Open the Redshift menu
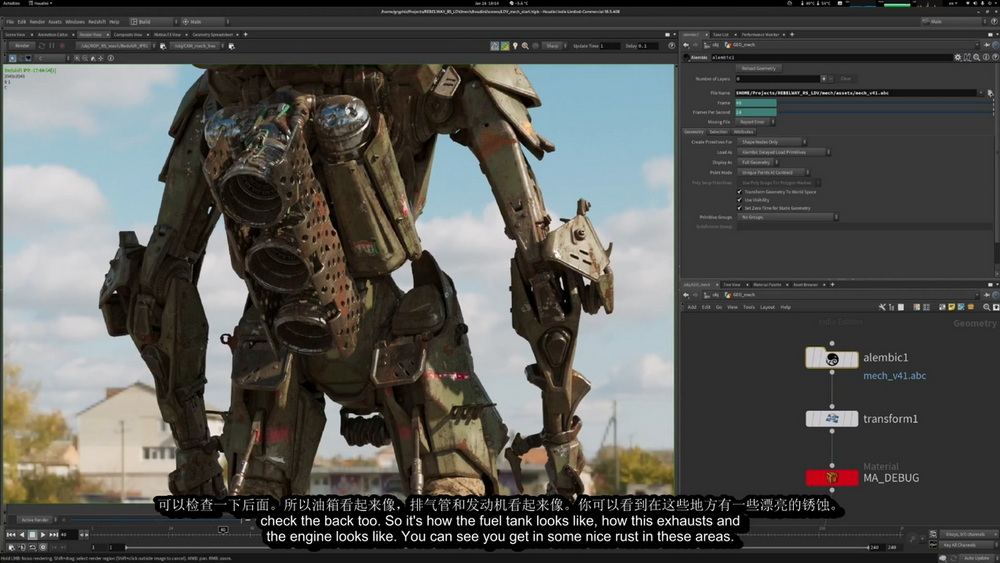This screenshot has width=1000, height=563. pos(97,22)
